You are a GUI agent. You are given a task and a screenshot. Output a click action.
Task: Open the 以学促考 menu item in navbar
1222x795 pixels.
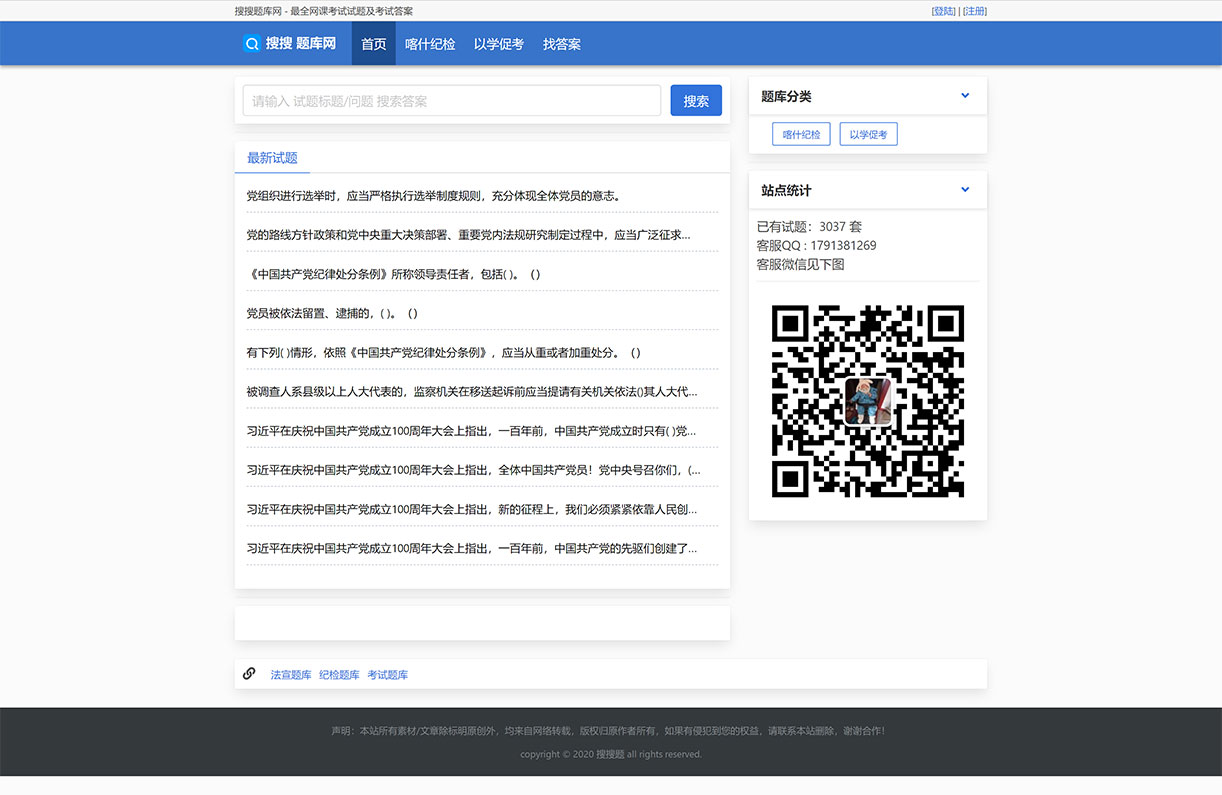click(x=499, y=43)
